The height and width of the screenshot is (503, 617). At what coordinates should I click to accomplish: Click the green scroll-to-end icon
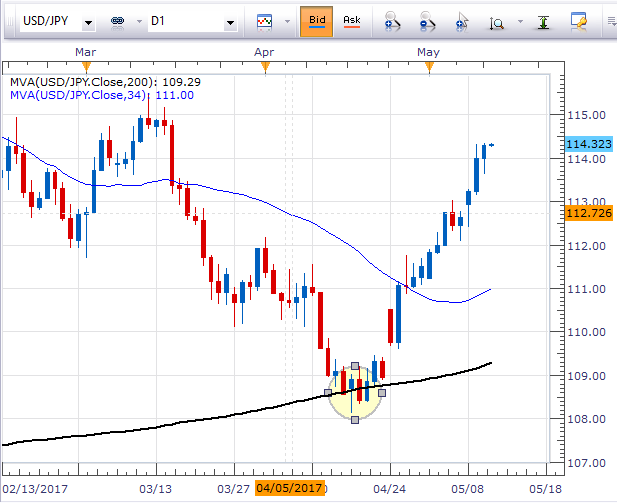coord(543,21)
